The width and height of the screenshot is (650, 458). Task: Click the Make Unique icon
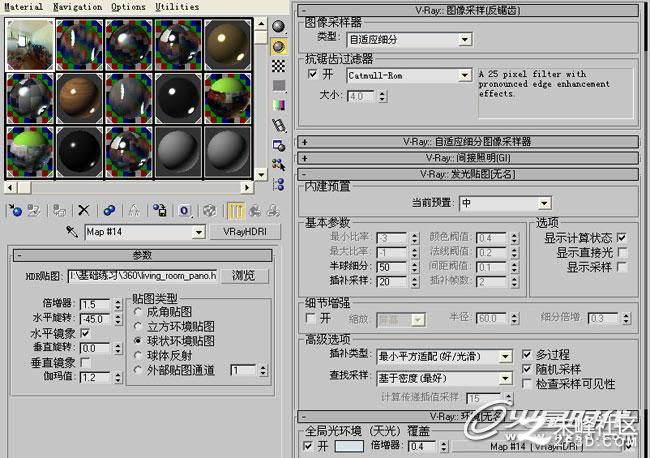[134, 211]
